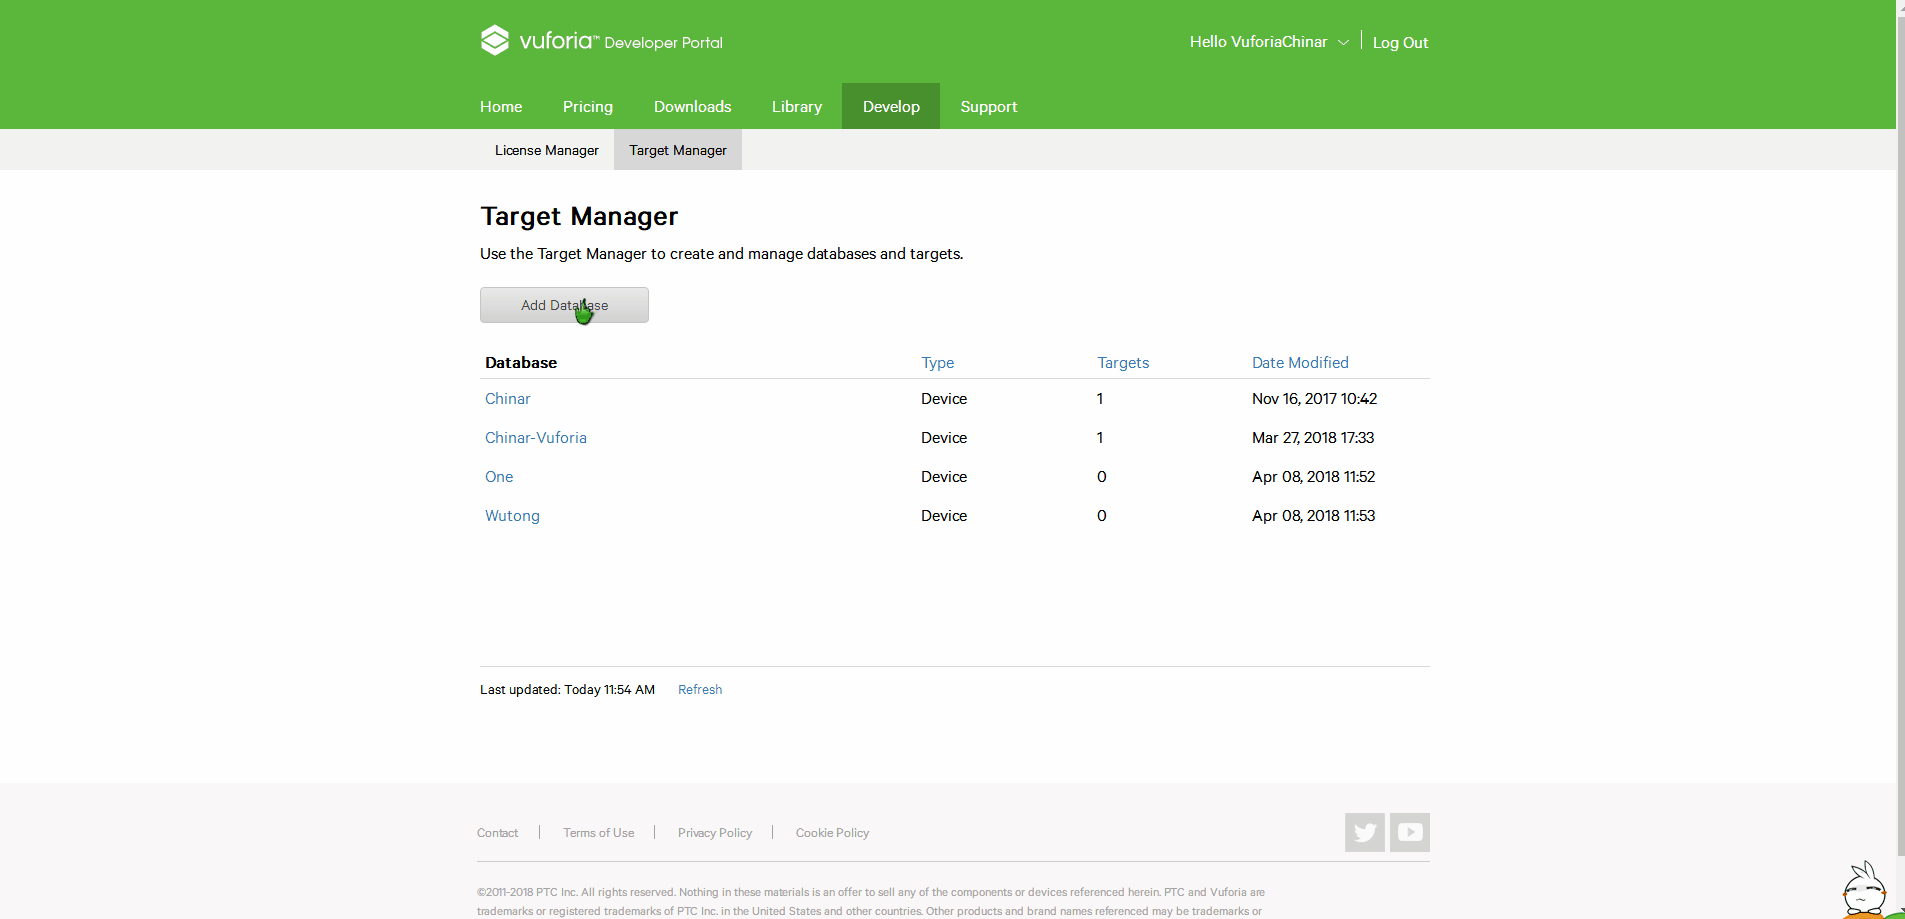1905x919 pixels.
Task: Click the rabbit mascot icon
Action: click(x=1865, y=889)
